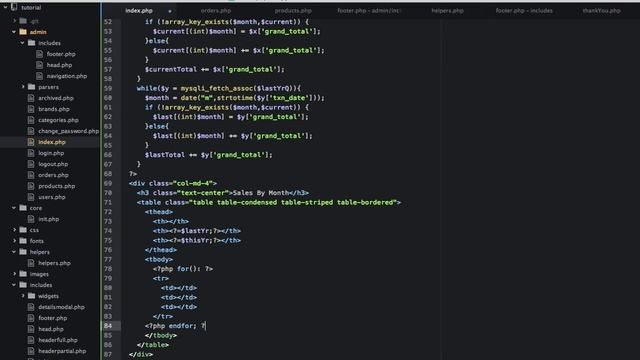Click the file icon beside navigation.php
Screen dimensions: 640x360
pos(40,76)
